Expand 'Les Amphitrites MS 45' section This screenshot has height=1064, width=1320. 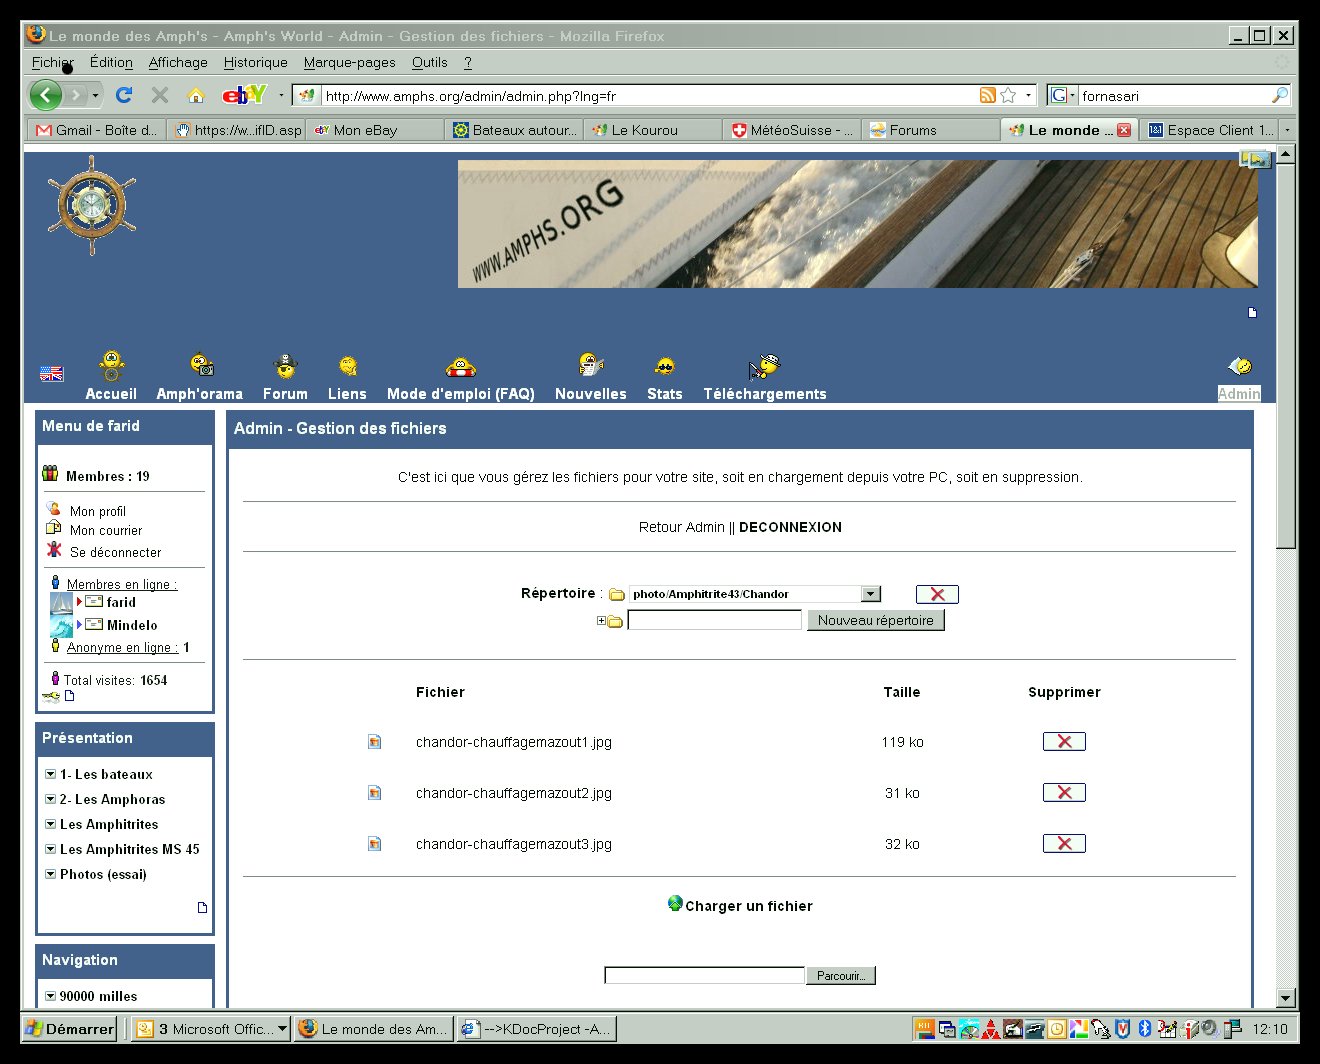pos(50,849)
